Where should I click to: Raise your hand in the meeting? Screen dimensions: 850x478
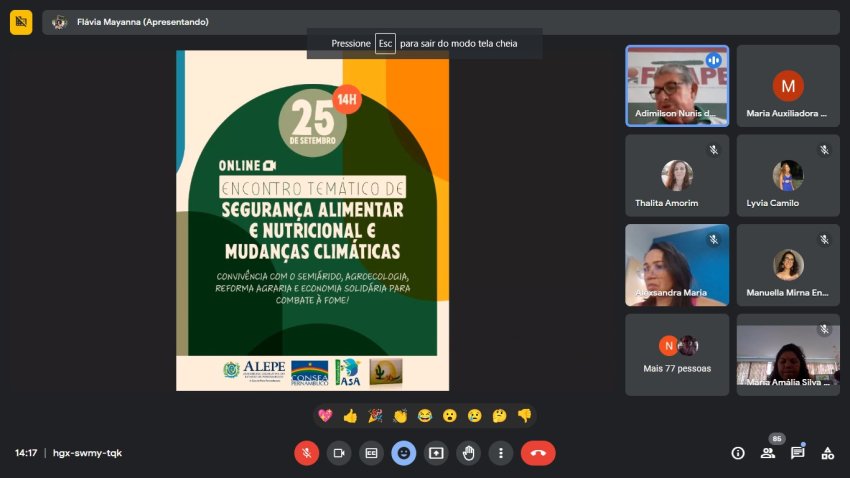tap(468, 453)
